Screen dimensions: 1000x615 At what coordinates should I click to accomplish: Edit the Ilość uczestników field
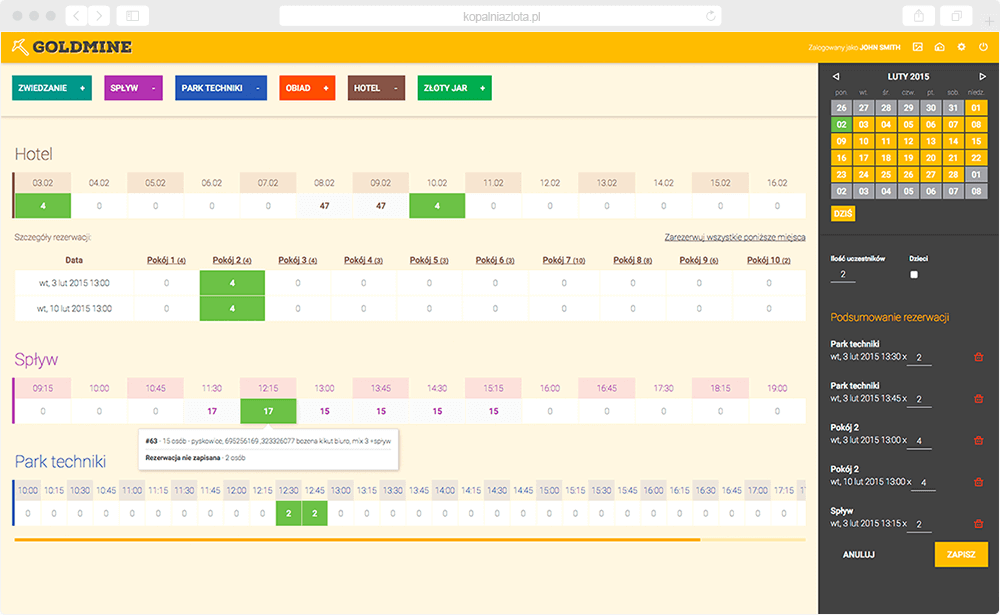(x=843, y=274)
